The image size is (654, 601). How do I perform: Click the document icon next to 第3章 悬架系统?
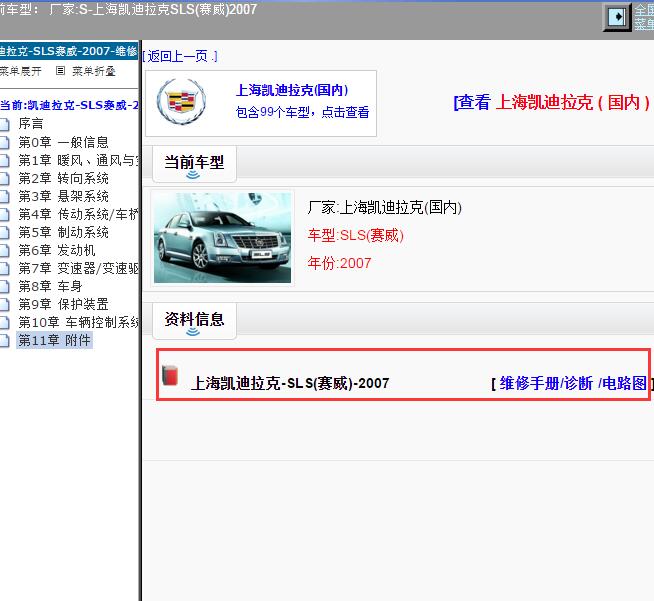coord(5,196)
